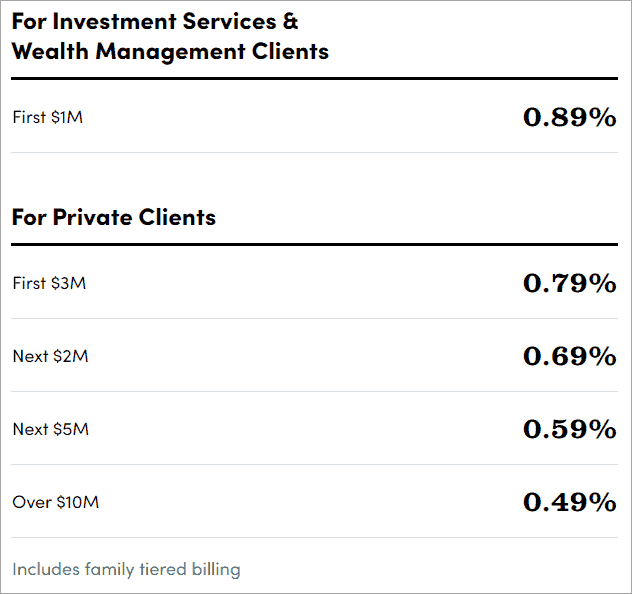Viewport: 632px width, 594px height.
Task: Click the divider between First $3M and Next $2M
Action: coord(315,319)
